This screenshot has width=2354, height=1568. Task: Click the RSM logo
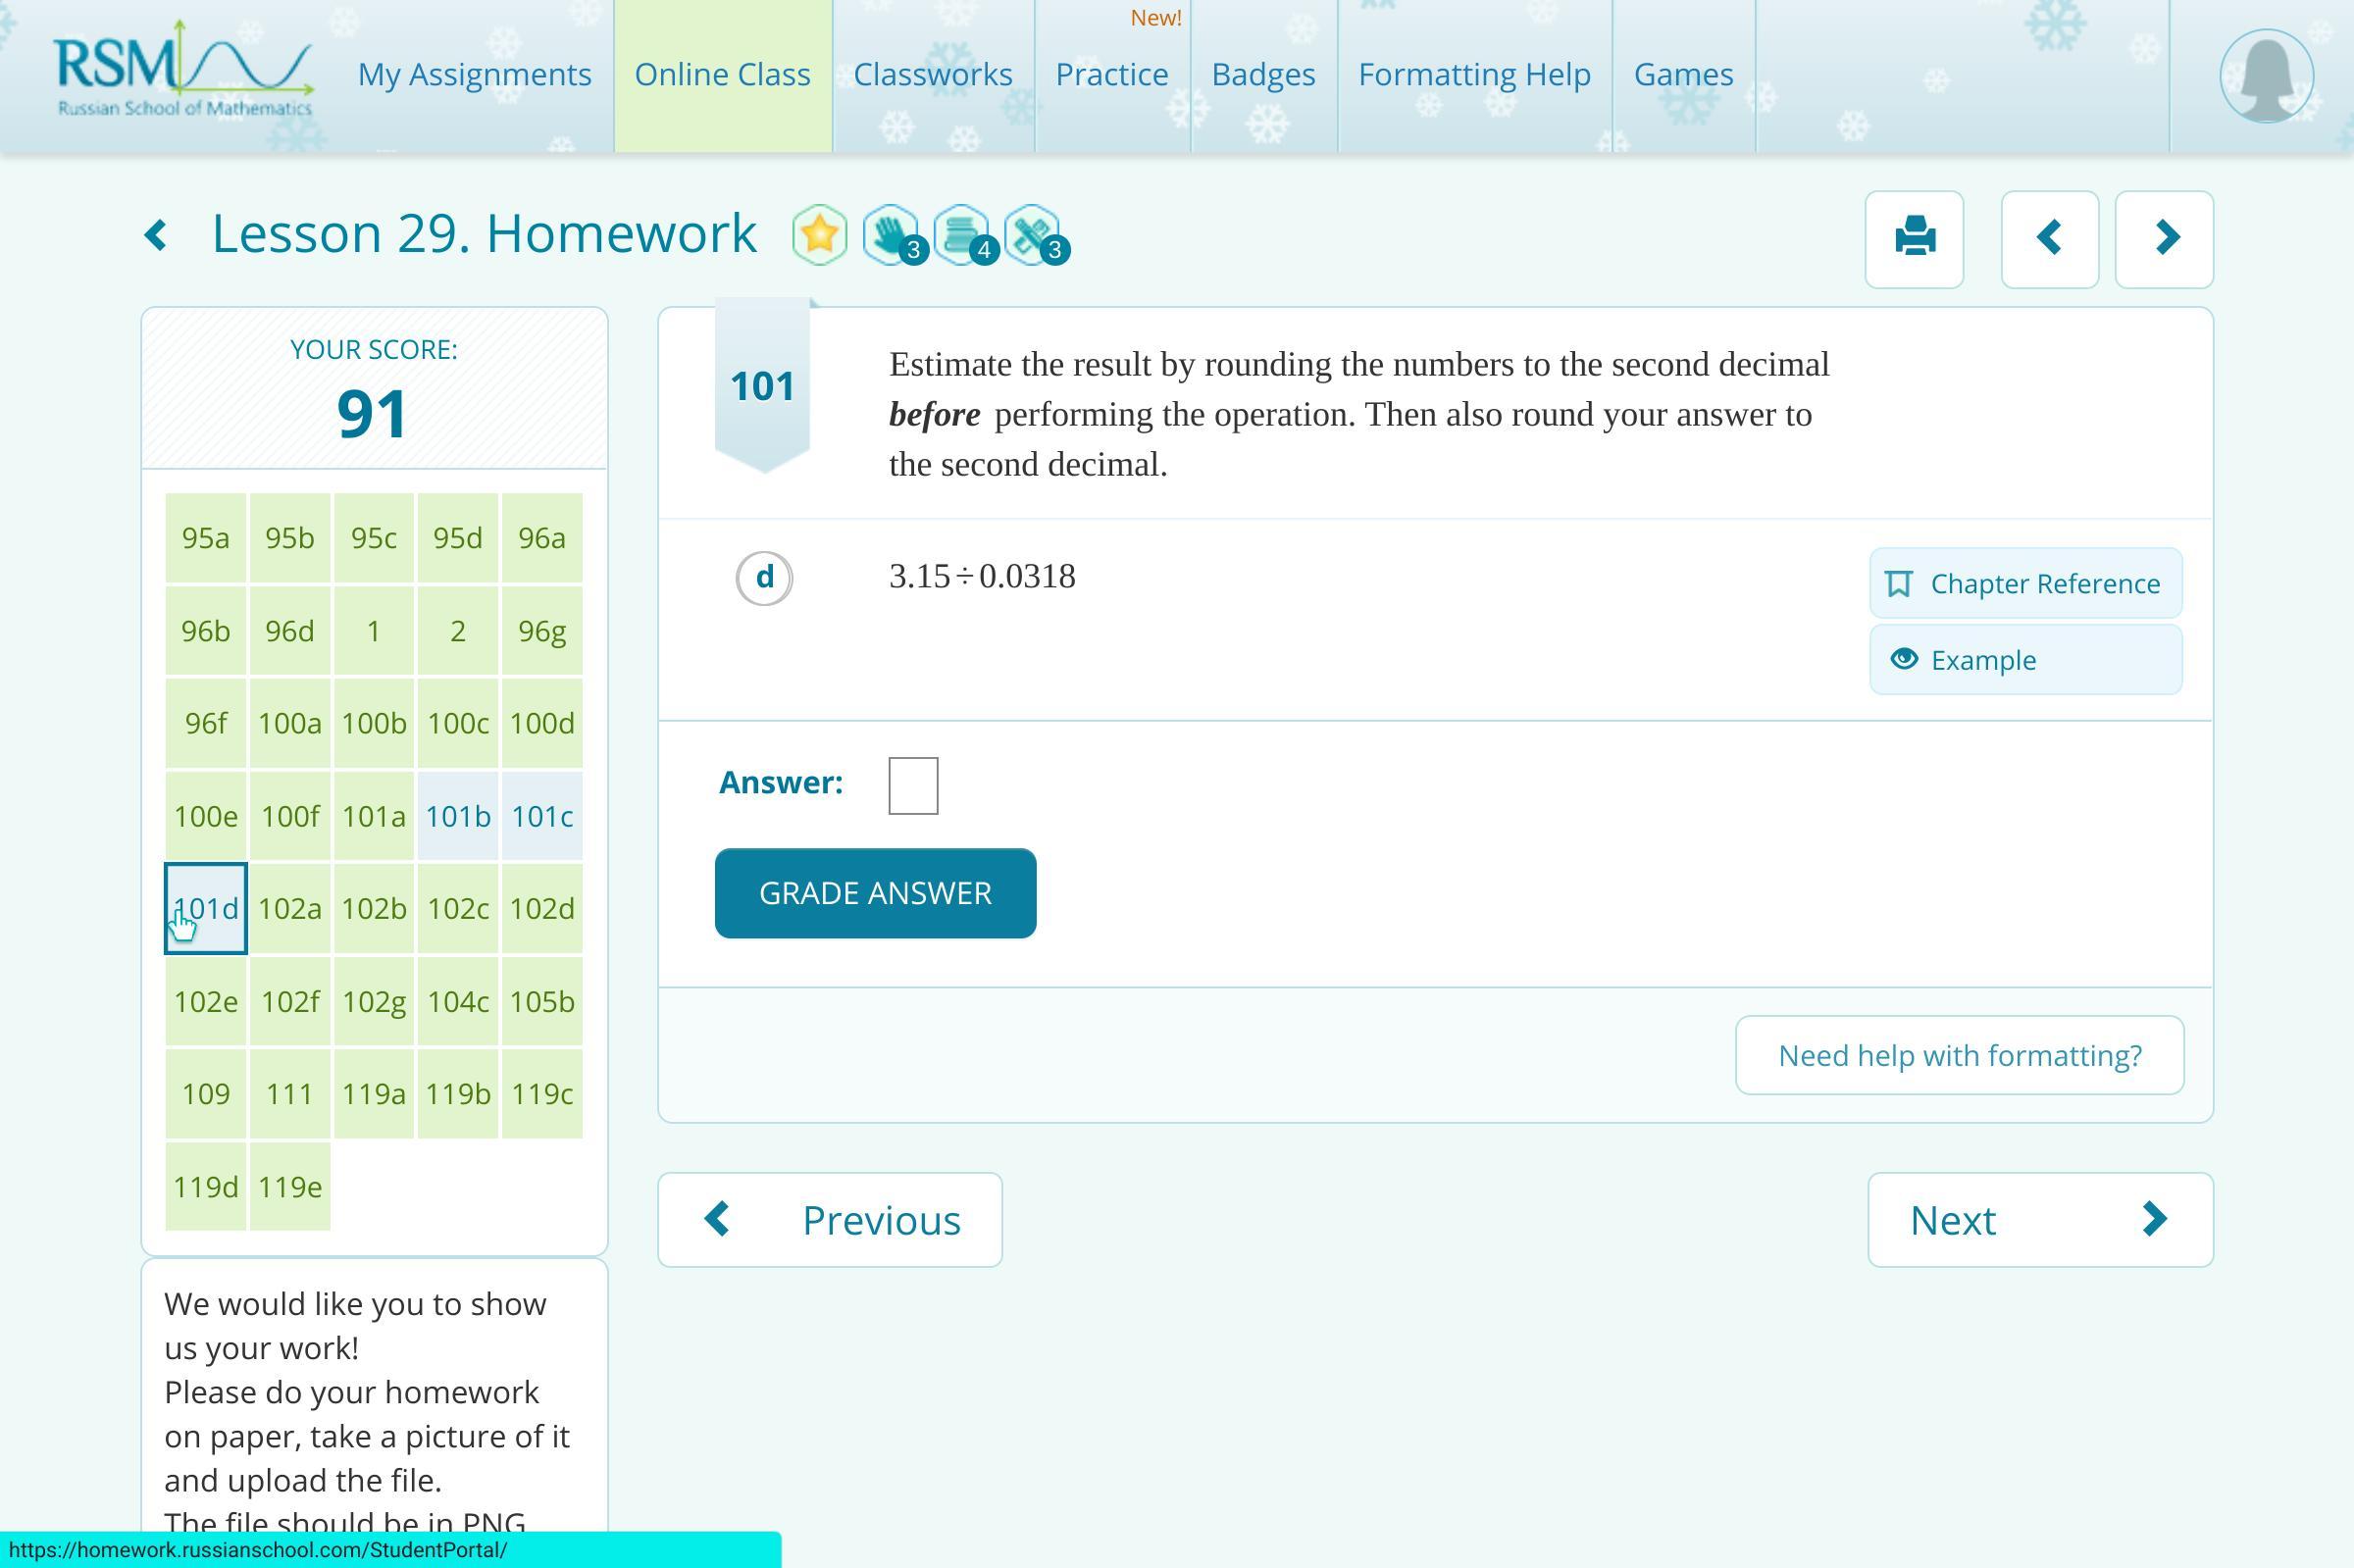coord(183,72)
